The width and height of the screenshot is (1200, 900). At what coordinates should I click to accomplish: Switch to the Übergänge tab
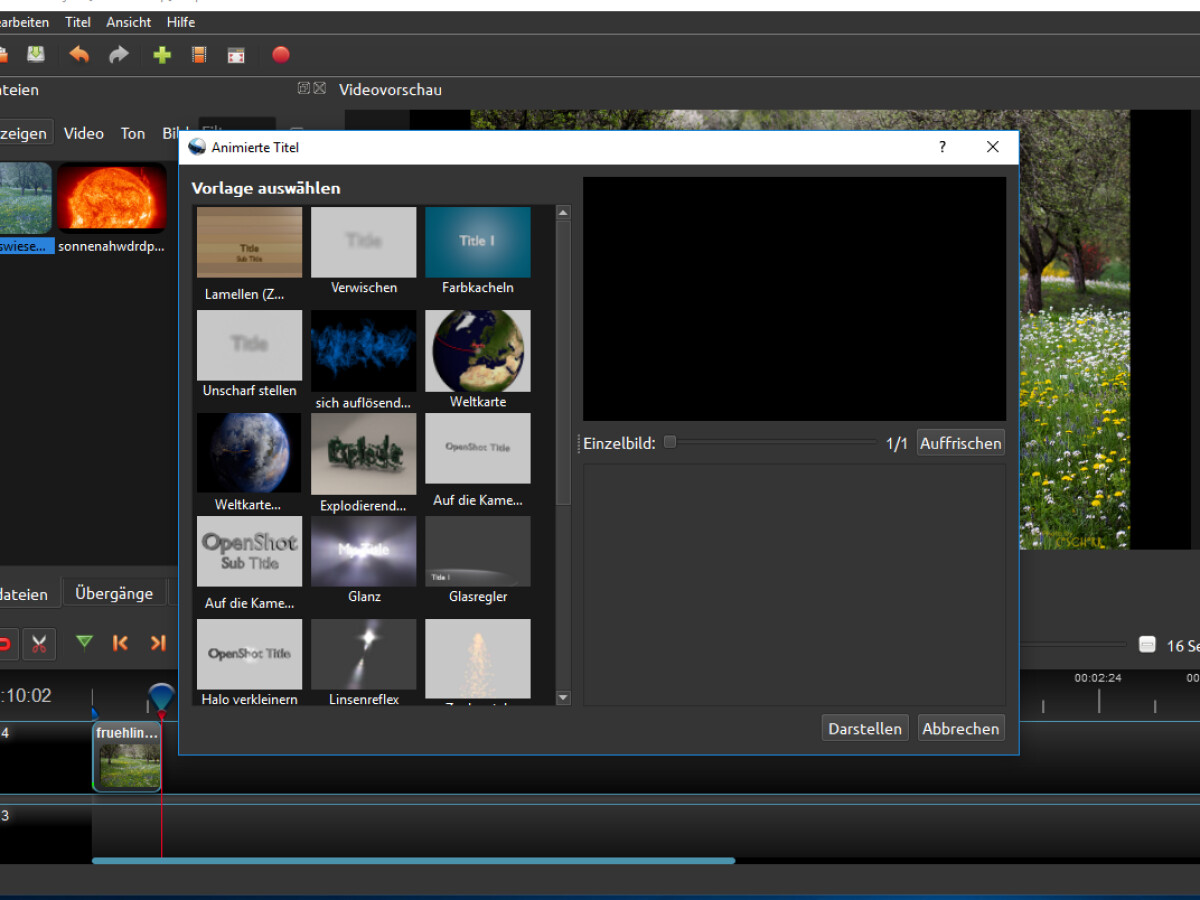click(x=114, y=593)
